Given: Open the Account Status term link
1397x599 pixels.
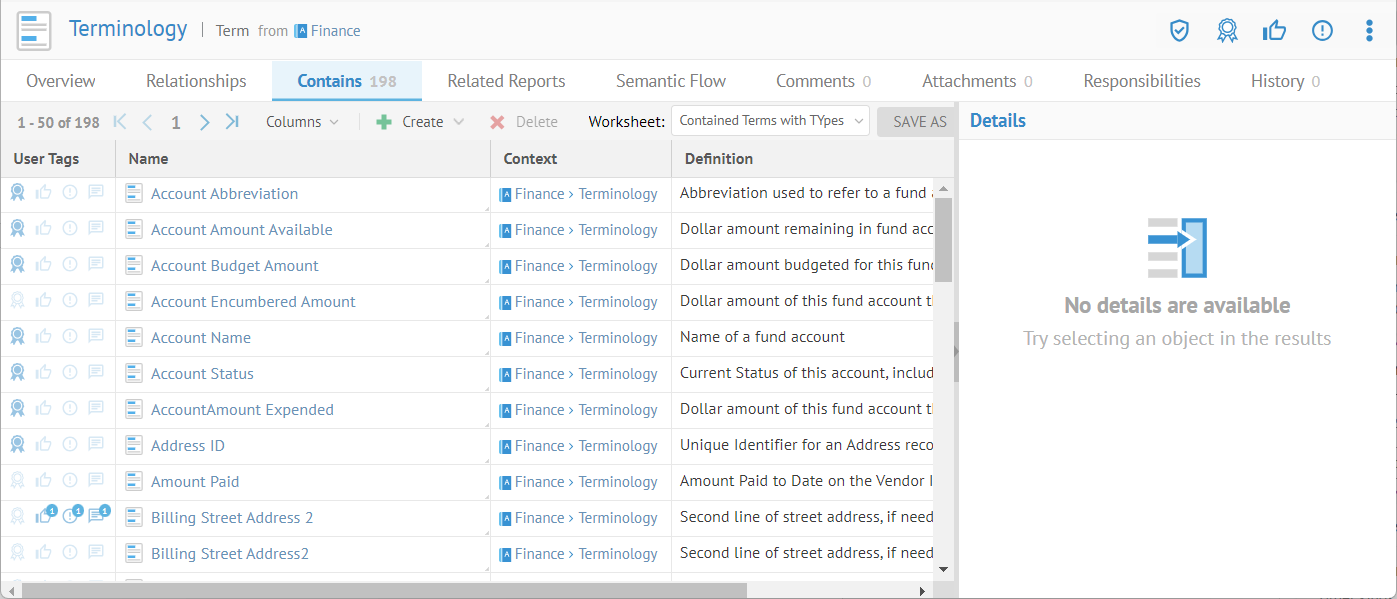Looking at the screenshot, I should click(x=202, y=373).
